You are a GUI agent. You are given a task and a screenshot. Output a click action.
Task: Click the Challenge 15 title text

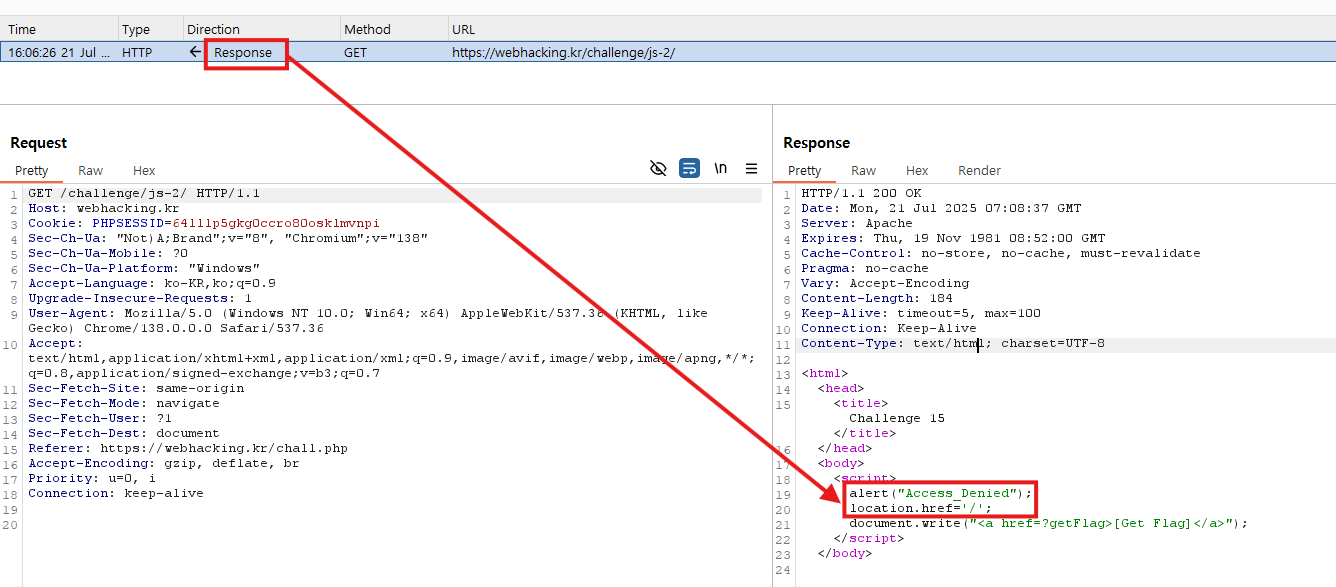tap(897, 419)
